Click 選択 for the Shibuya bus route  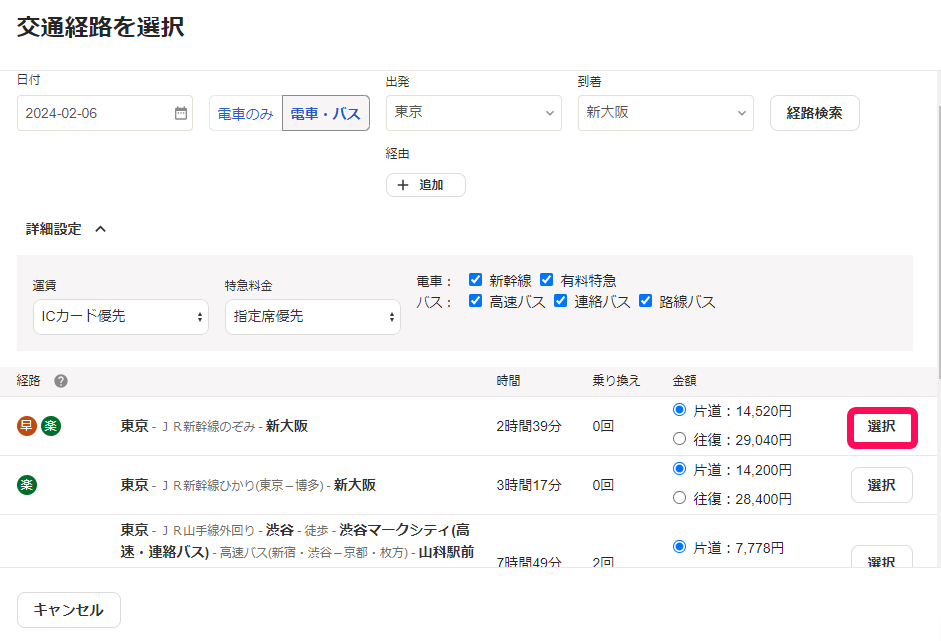pyautogui.click(x=882, y=556)
